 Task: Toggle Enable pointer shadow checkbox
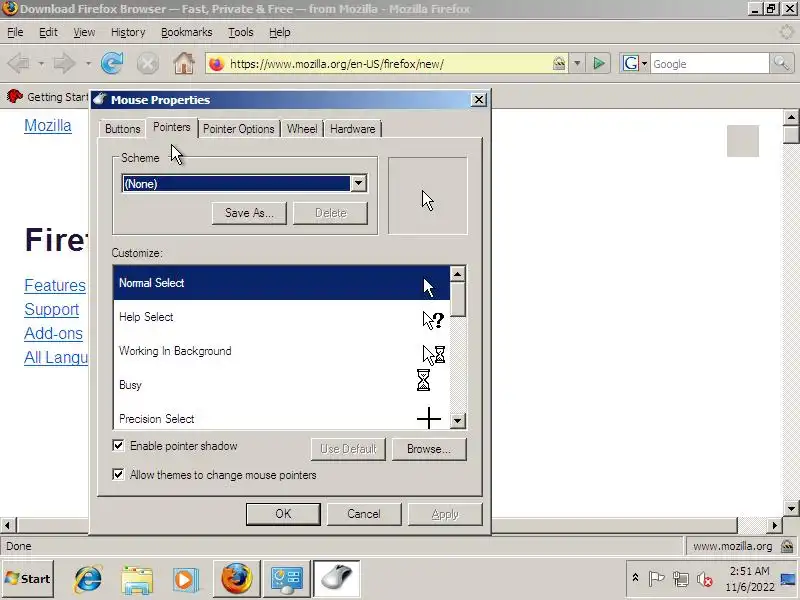point(118,445)
